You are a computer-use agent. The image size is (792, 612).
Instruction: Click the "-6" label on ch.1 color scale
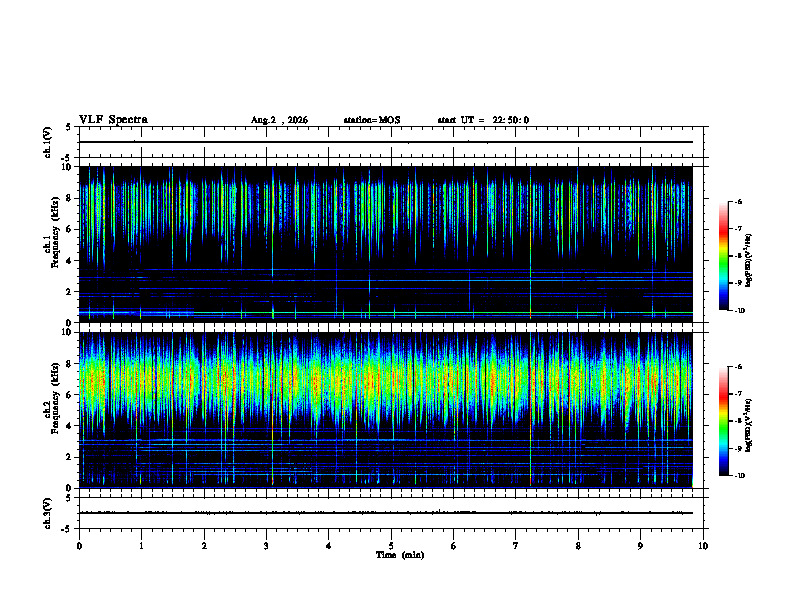coord(738,202)
